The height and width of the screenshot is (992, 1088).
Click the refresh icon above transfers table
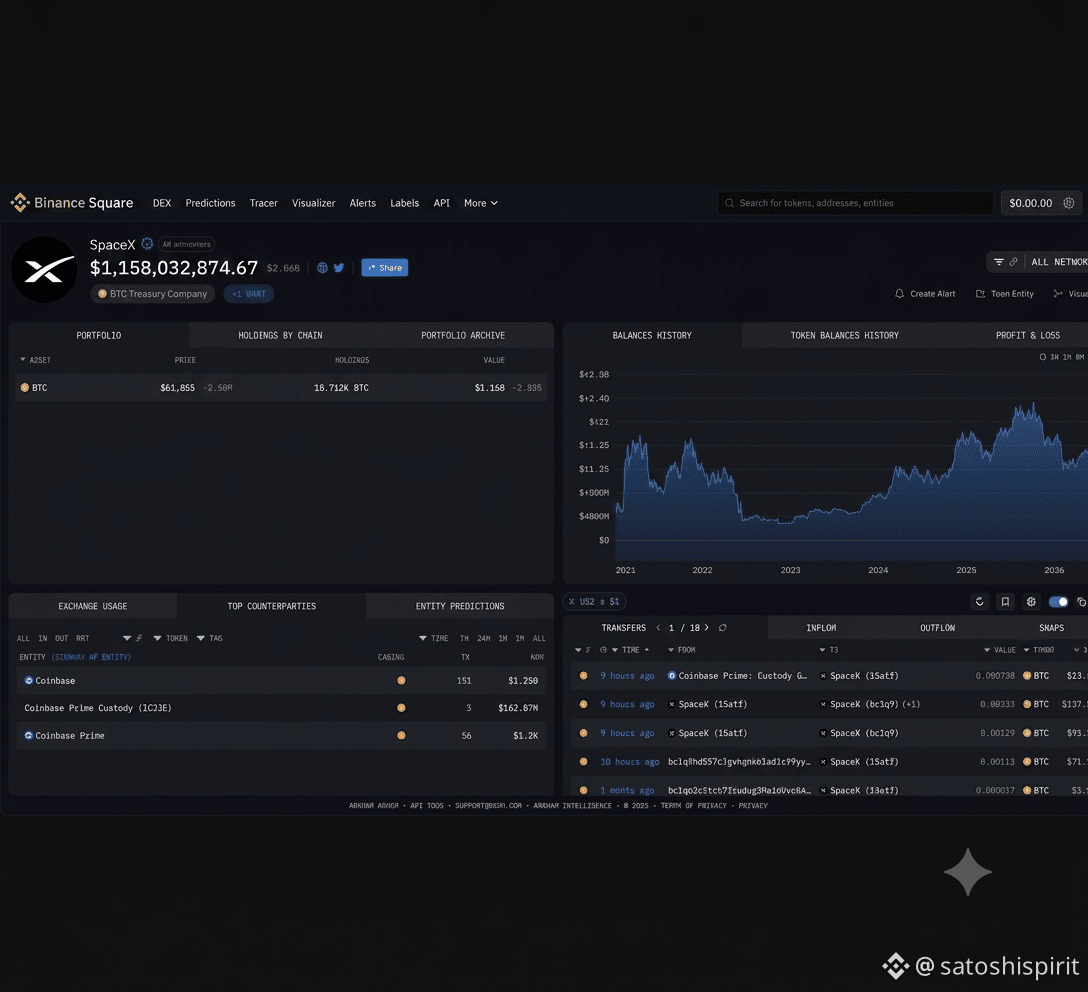point(980,601)
